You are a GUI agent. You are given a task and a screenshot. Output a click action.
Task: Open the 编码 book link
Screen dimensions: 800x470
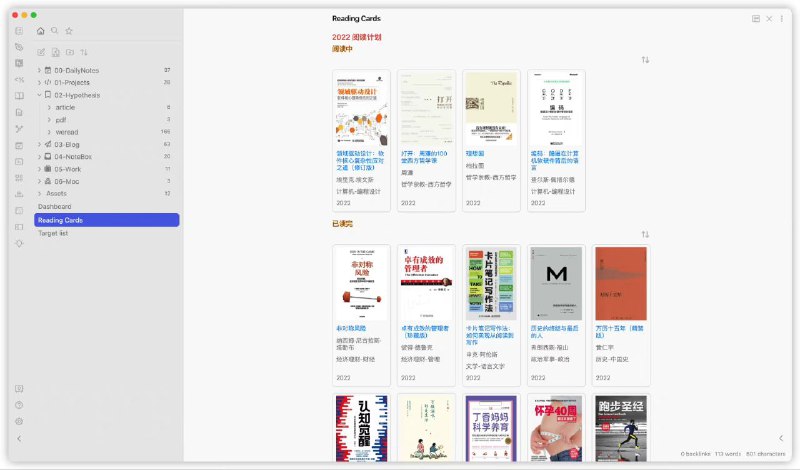tap(555, 160)
